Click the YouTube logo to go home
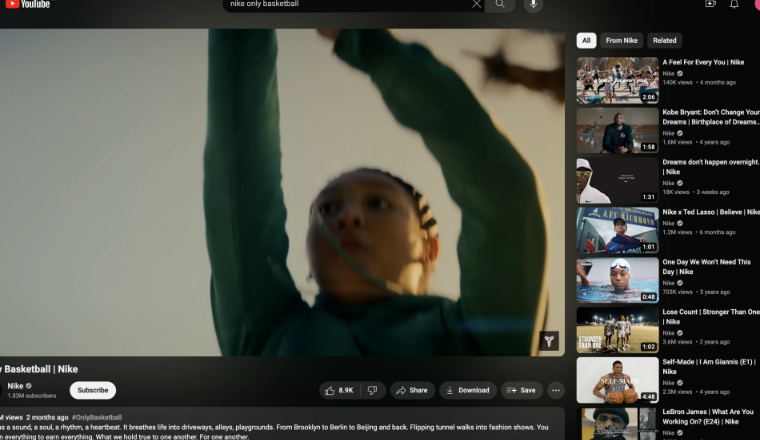 coord(28,4)
